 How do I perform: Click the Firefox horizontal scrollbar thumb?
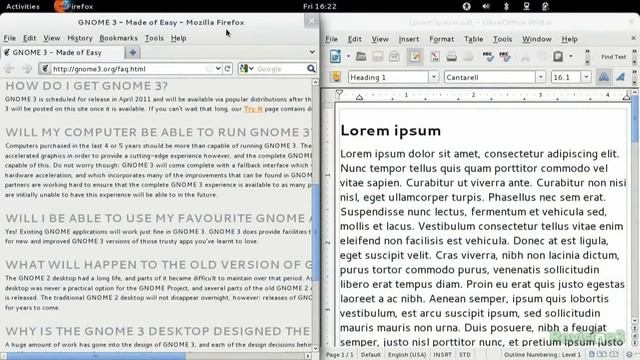96,356
